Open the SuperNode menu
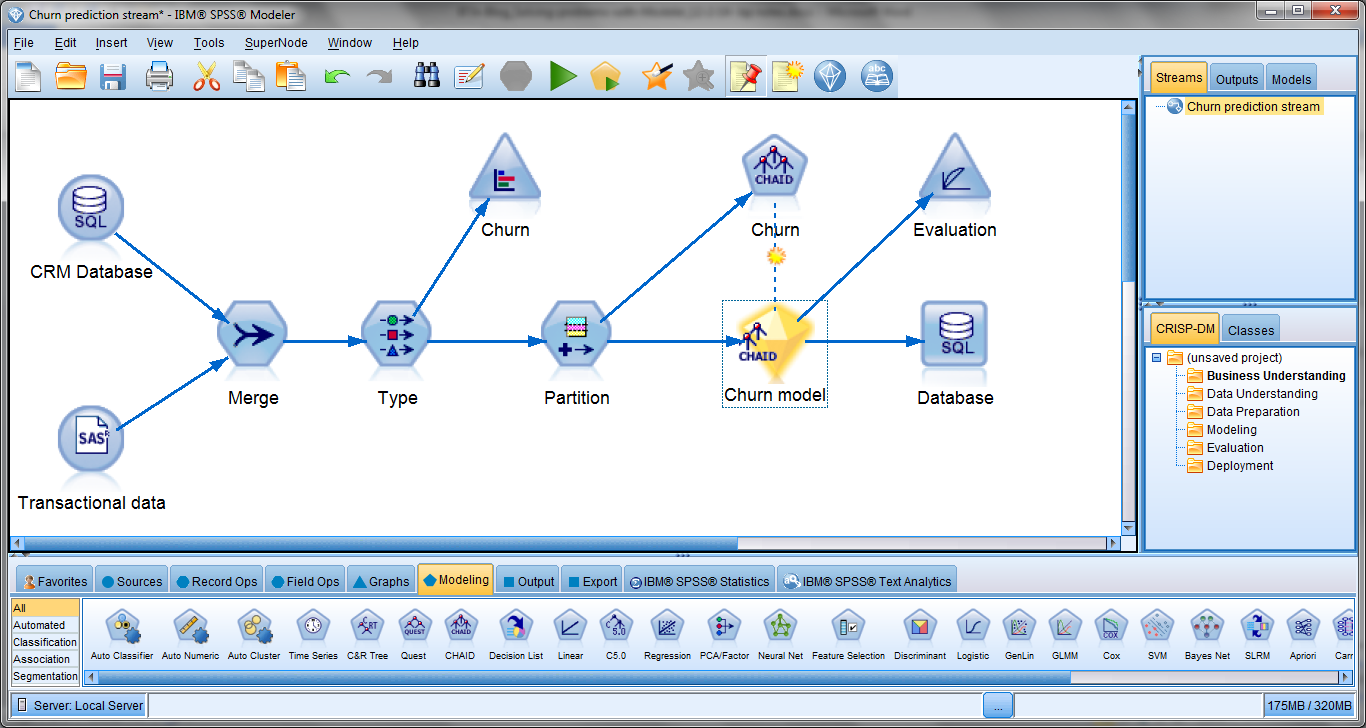 [x=276, y=43]
